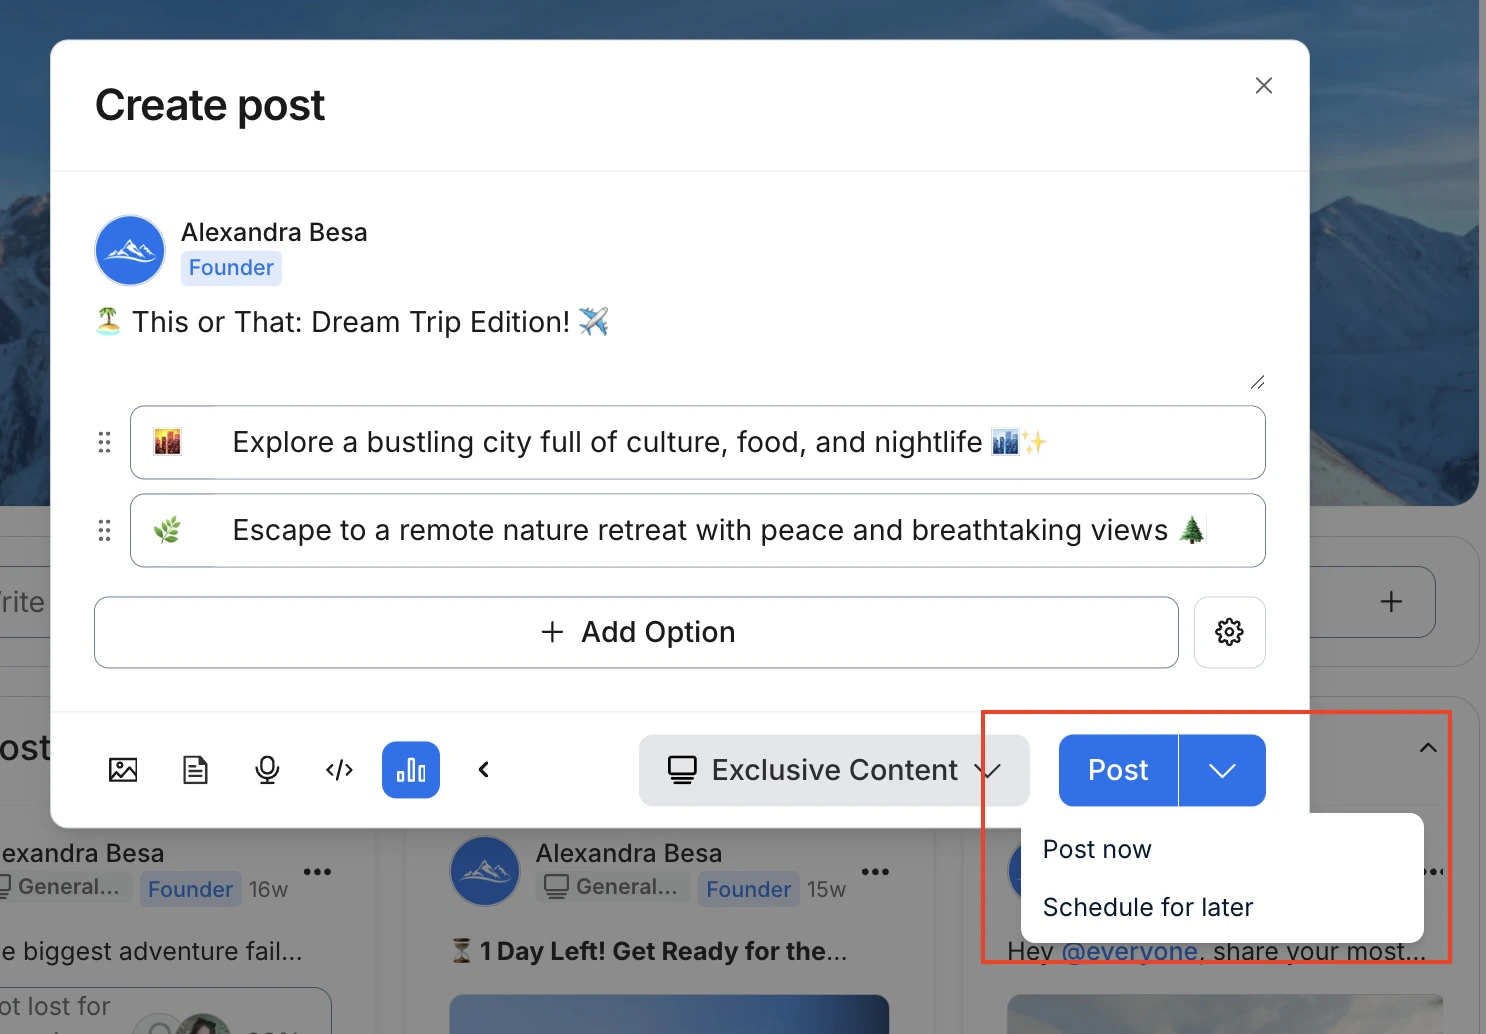Click the Add Option button
Screen dimensions: 1486x1034
tap(636, 632)
